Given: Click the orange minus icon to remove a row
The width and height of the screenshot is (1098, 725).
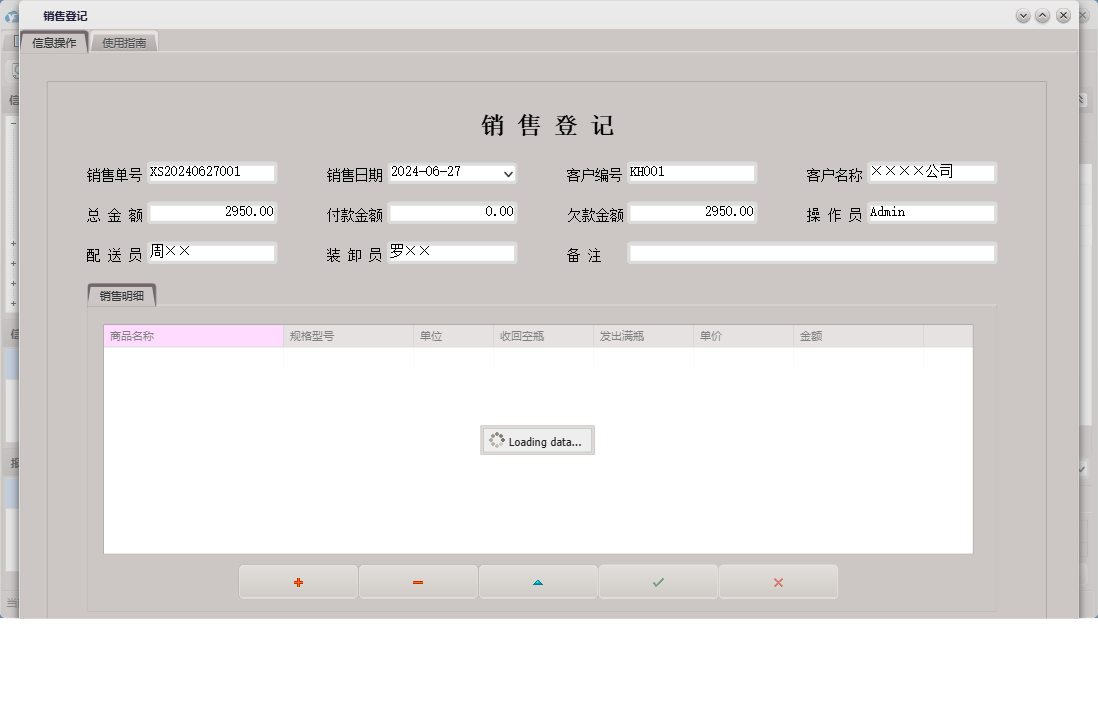Looking at the screenshot, I should click(x=417, y=581).
